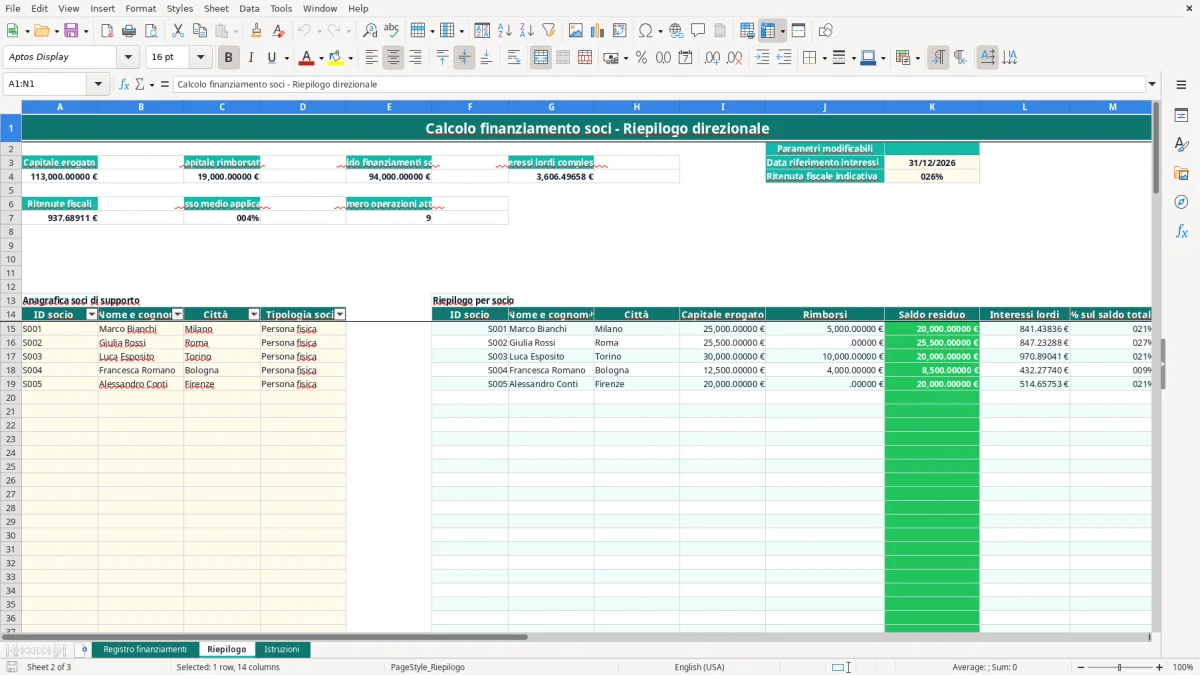Viewport: 1200px width, 675px height.
Task: Toggle Italic formatting
Action: pyautogui.click(x=251, y=58)
